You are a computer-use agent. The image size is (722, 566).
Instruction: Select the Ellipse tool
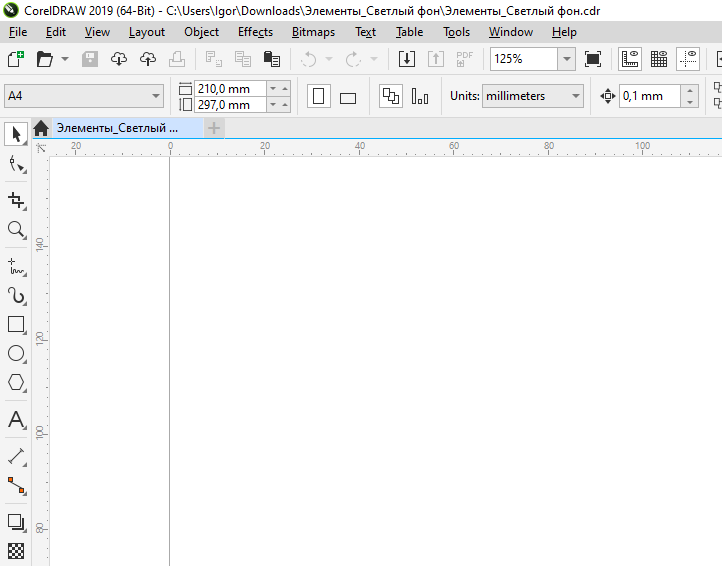pyautogui.click(x=16, y=354)
